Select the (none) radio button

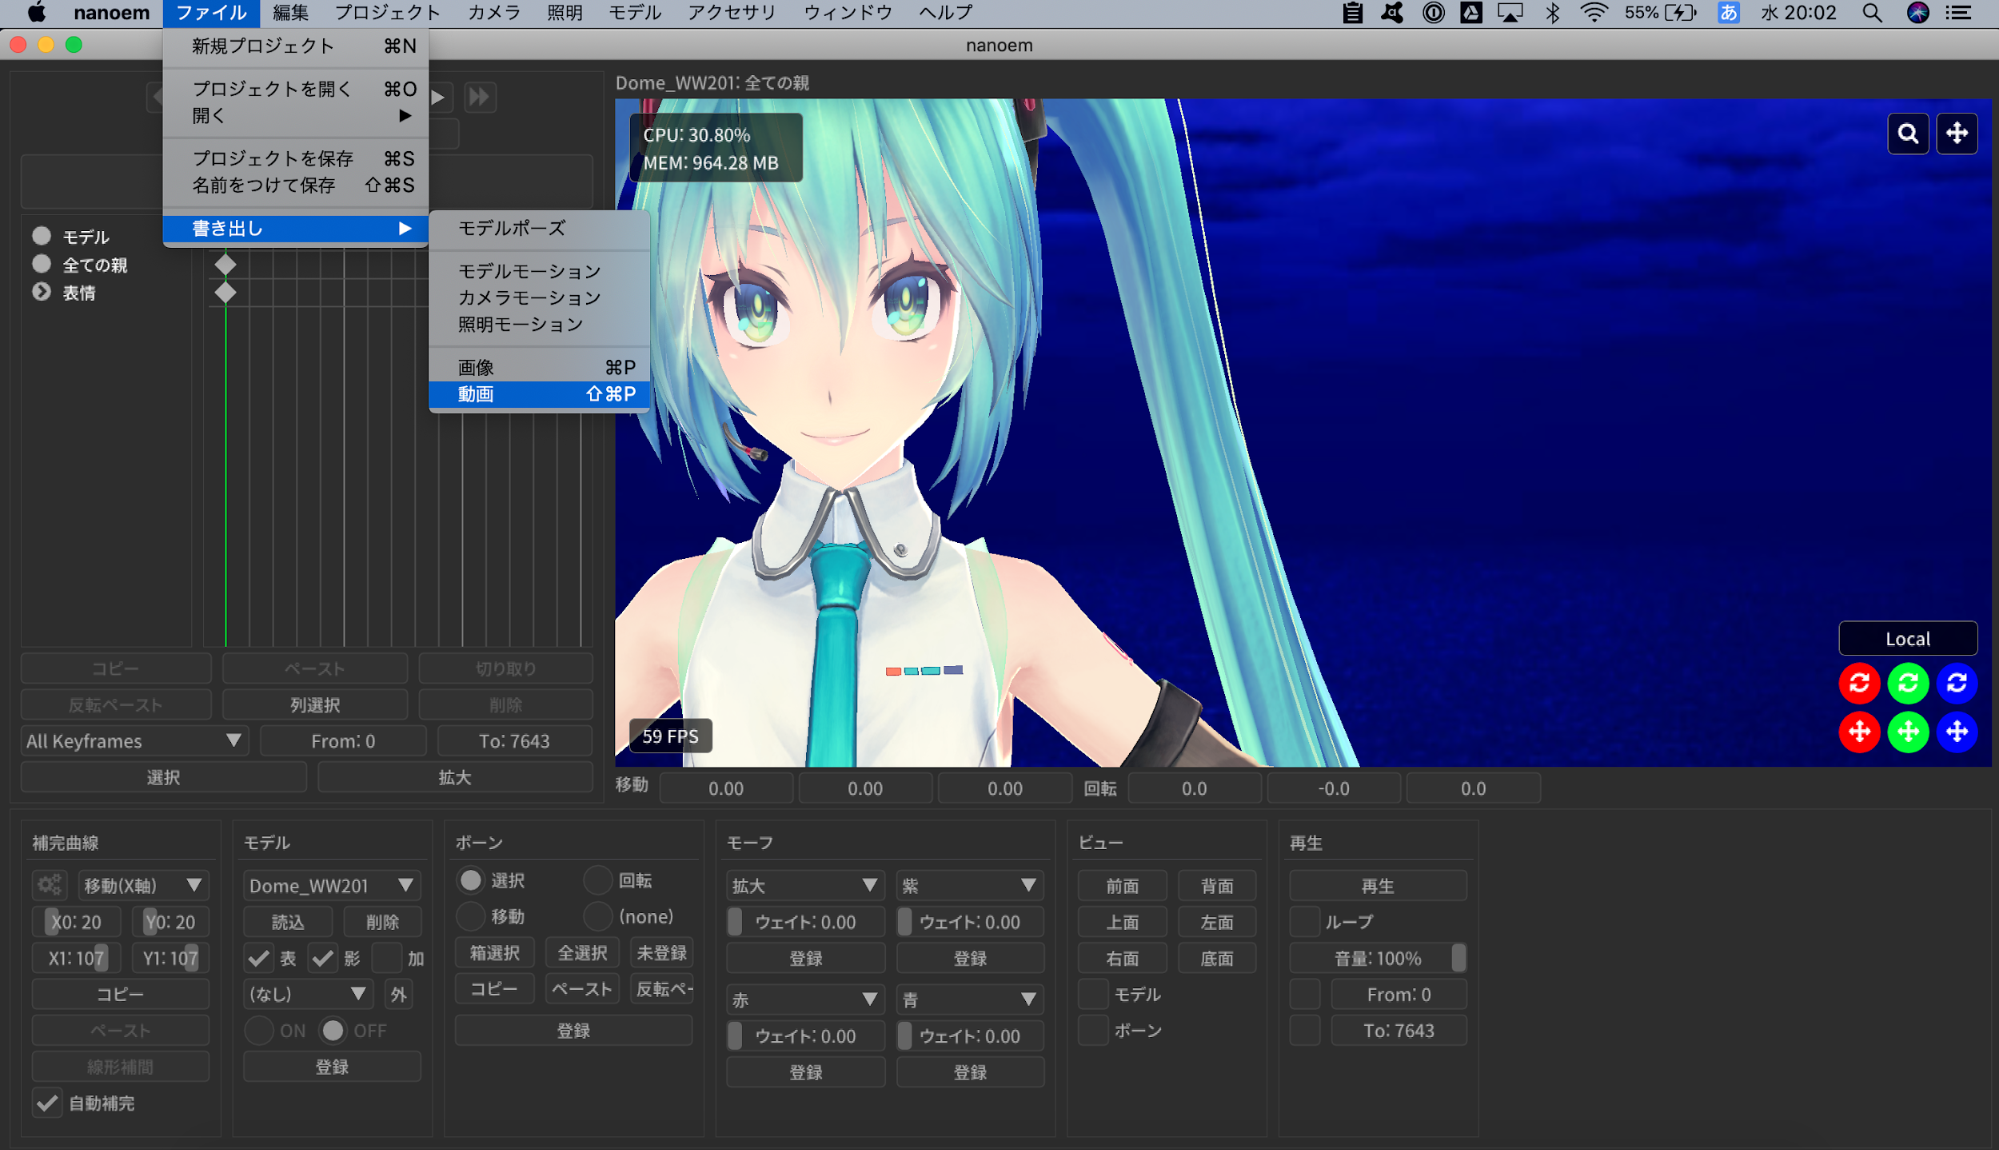click(598, 916)
